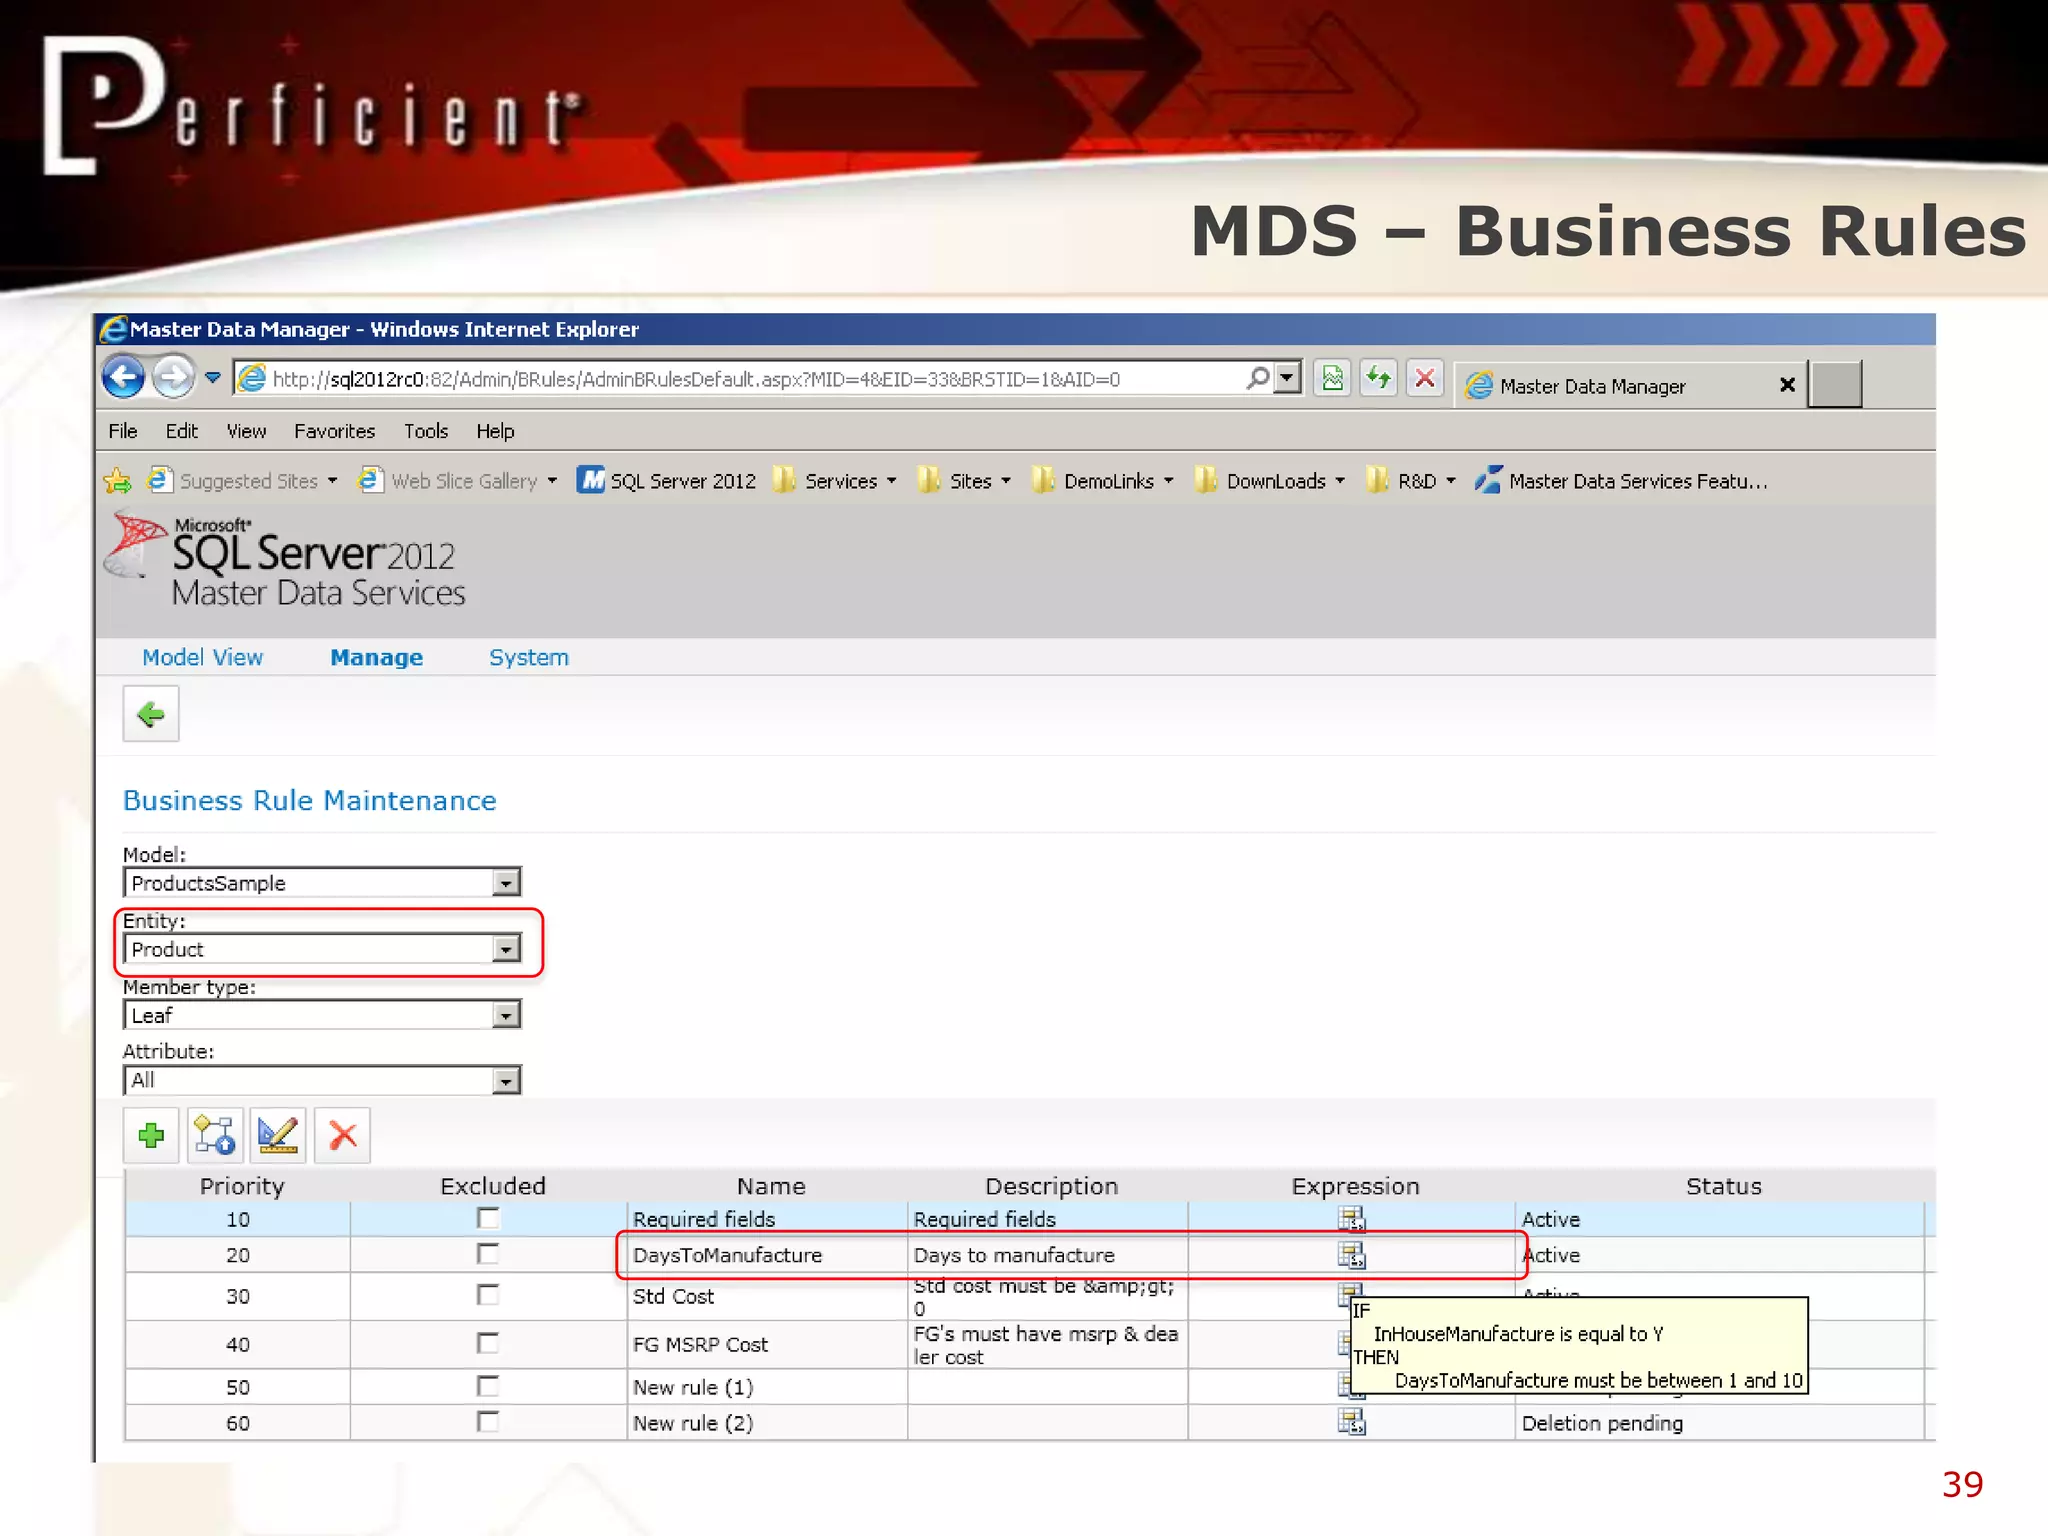This screenshot has width=2048, height=1536.
Task: Open the Member type dropdown showing Leaf
Action: [322, 1015]
